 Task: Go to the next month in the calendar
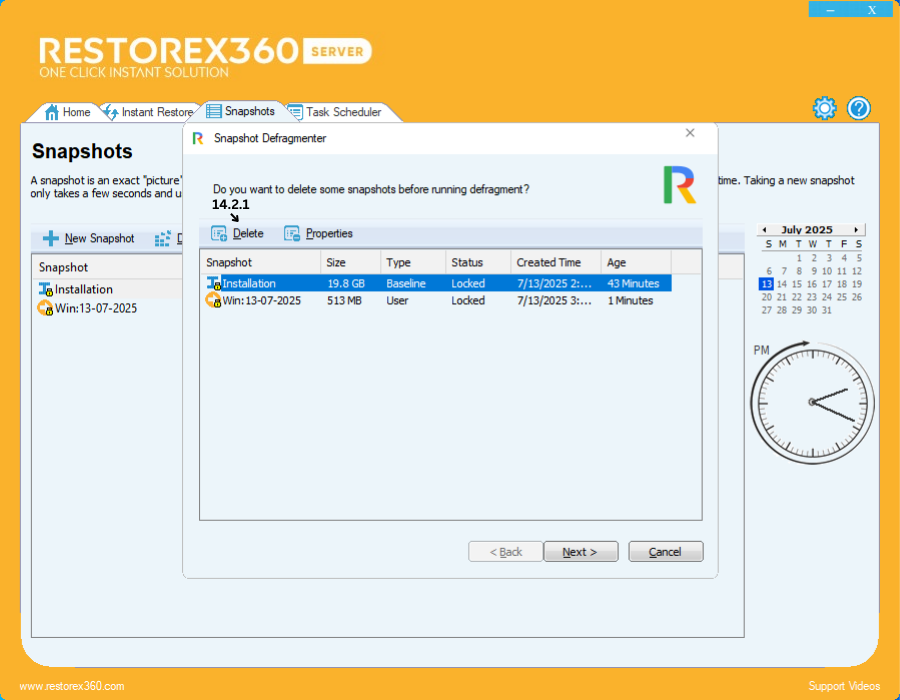[856, 230]
